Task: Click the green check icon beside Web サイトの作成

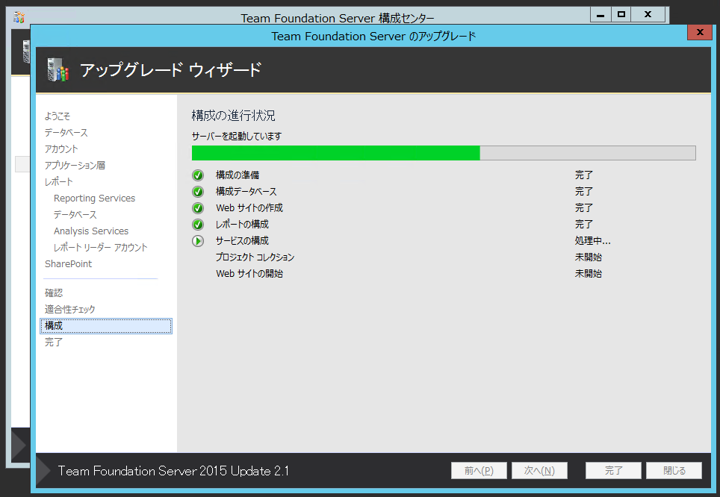Action: [x=198, y=208]
